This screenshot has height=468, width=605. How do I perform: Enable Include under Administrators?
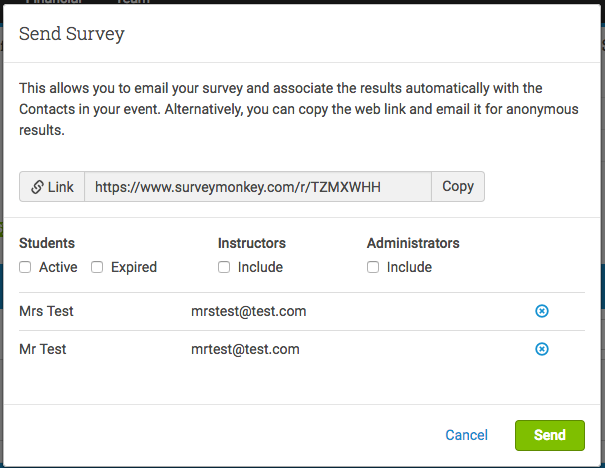tap(373, 267)
